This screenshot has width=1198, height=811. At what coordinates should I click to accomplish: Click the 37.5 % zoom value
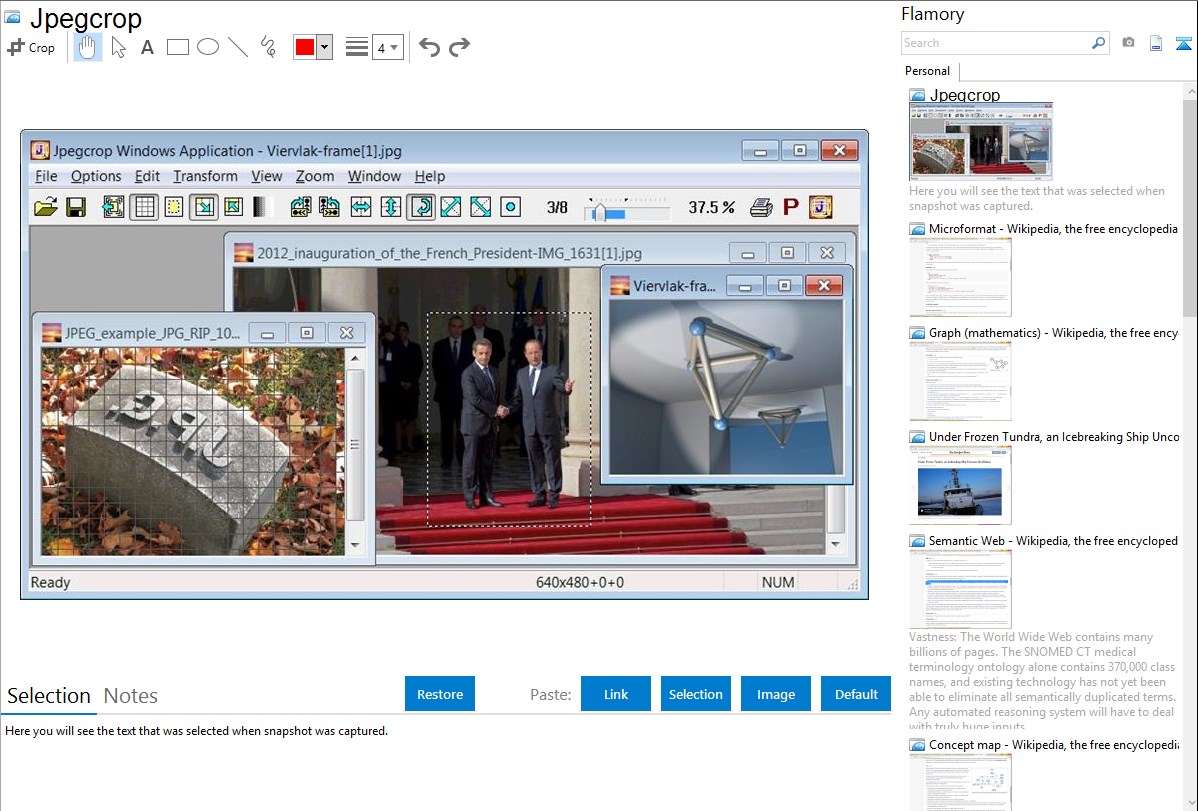pyautogui.click(x=711, y=207)
